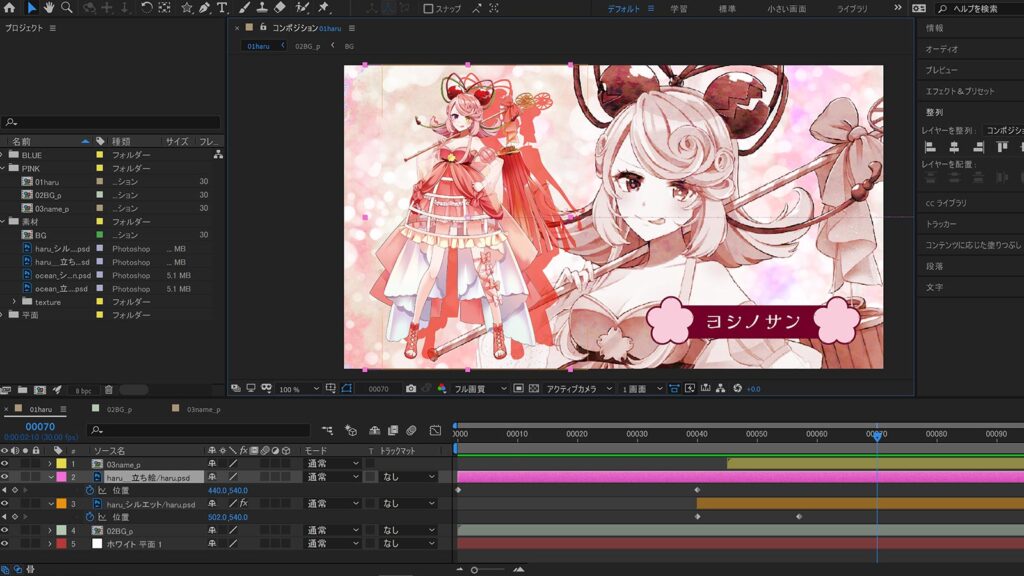Open the composition flowchart icon in viewer
This screenshot has height=576, width=1024.
coord(720,389)
